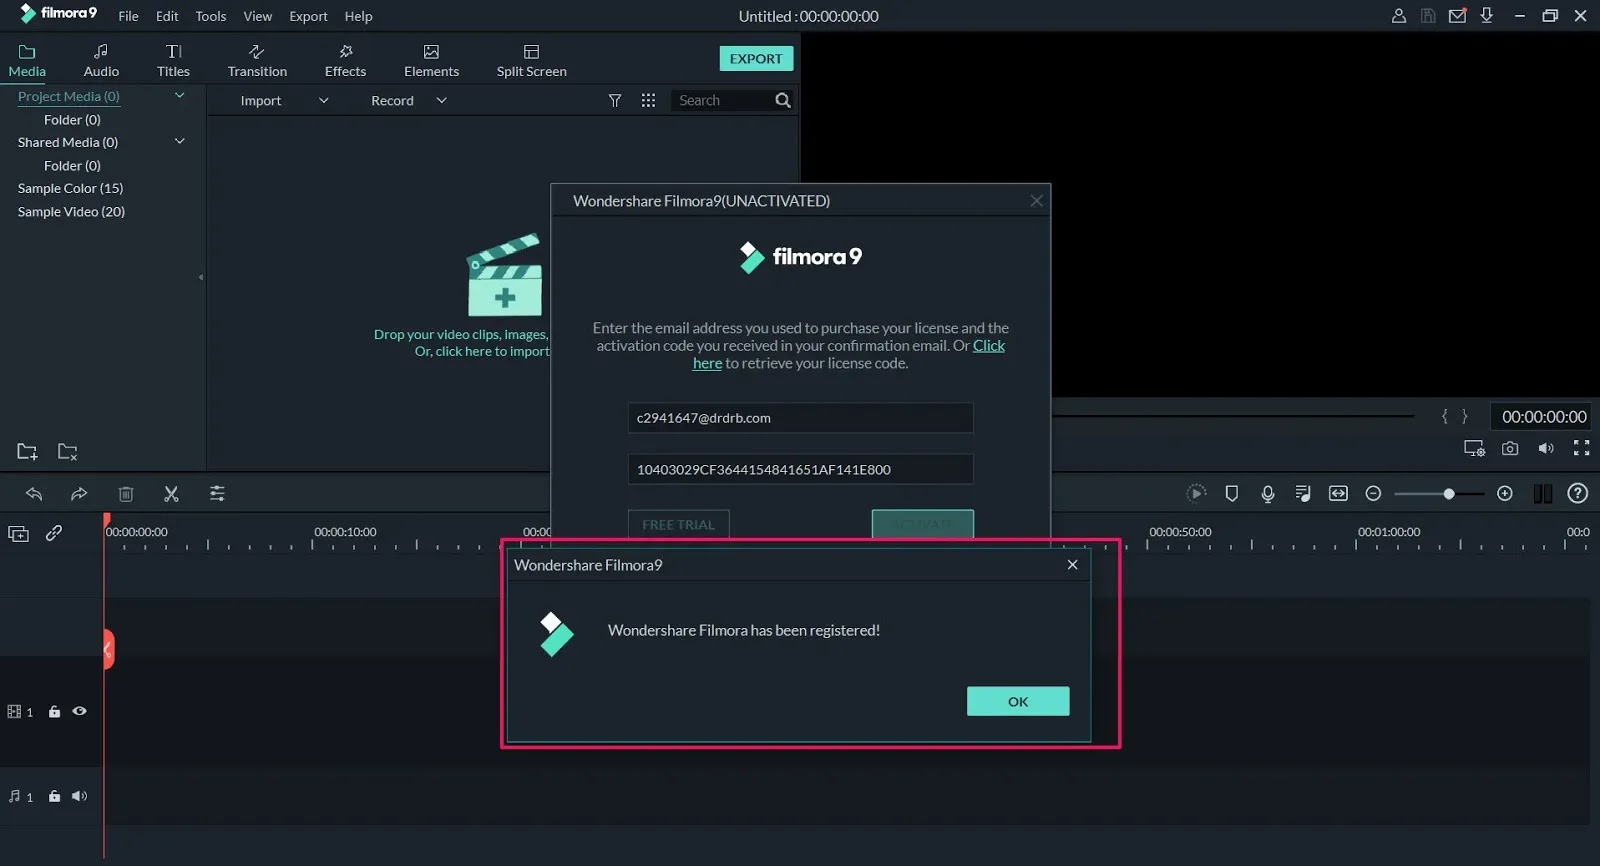
Task: Toggle visibility eye on video track 1
Action: 79,711
